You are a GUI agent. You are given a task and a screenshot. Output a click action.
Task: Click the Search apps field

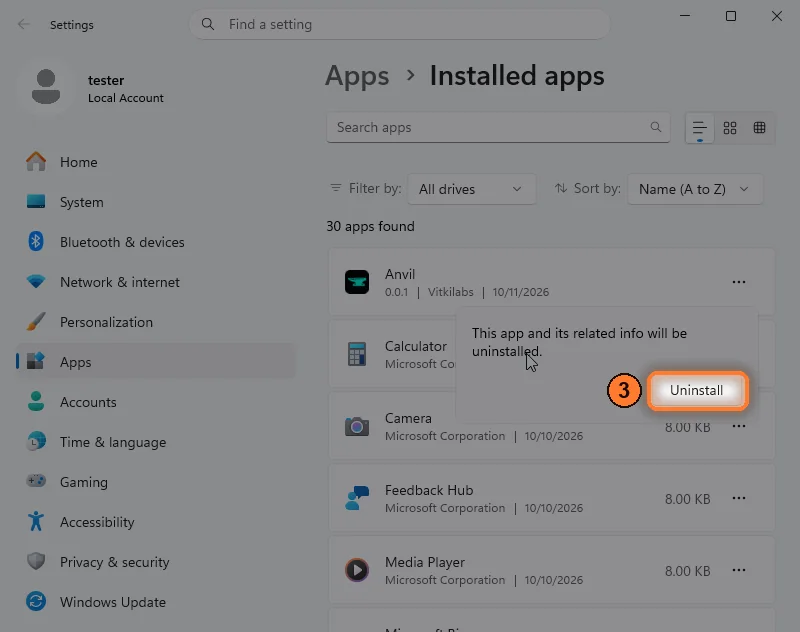498,128
